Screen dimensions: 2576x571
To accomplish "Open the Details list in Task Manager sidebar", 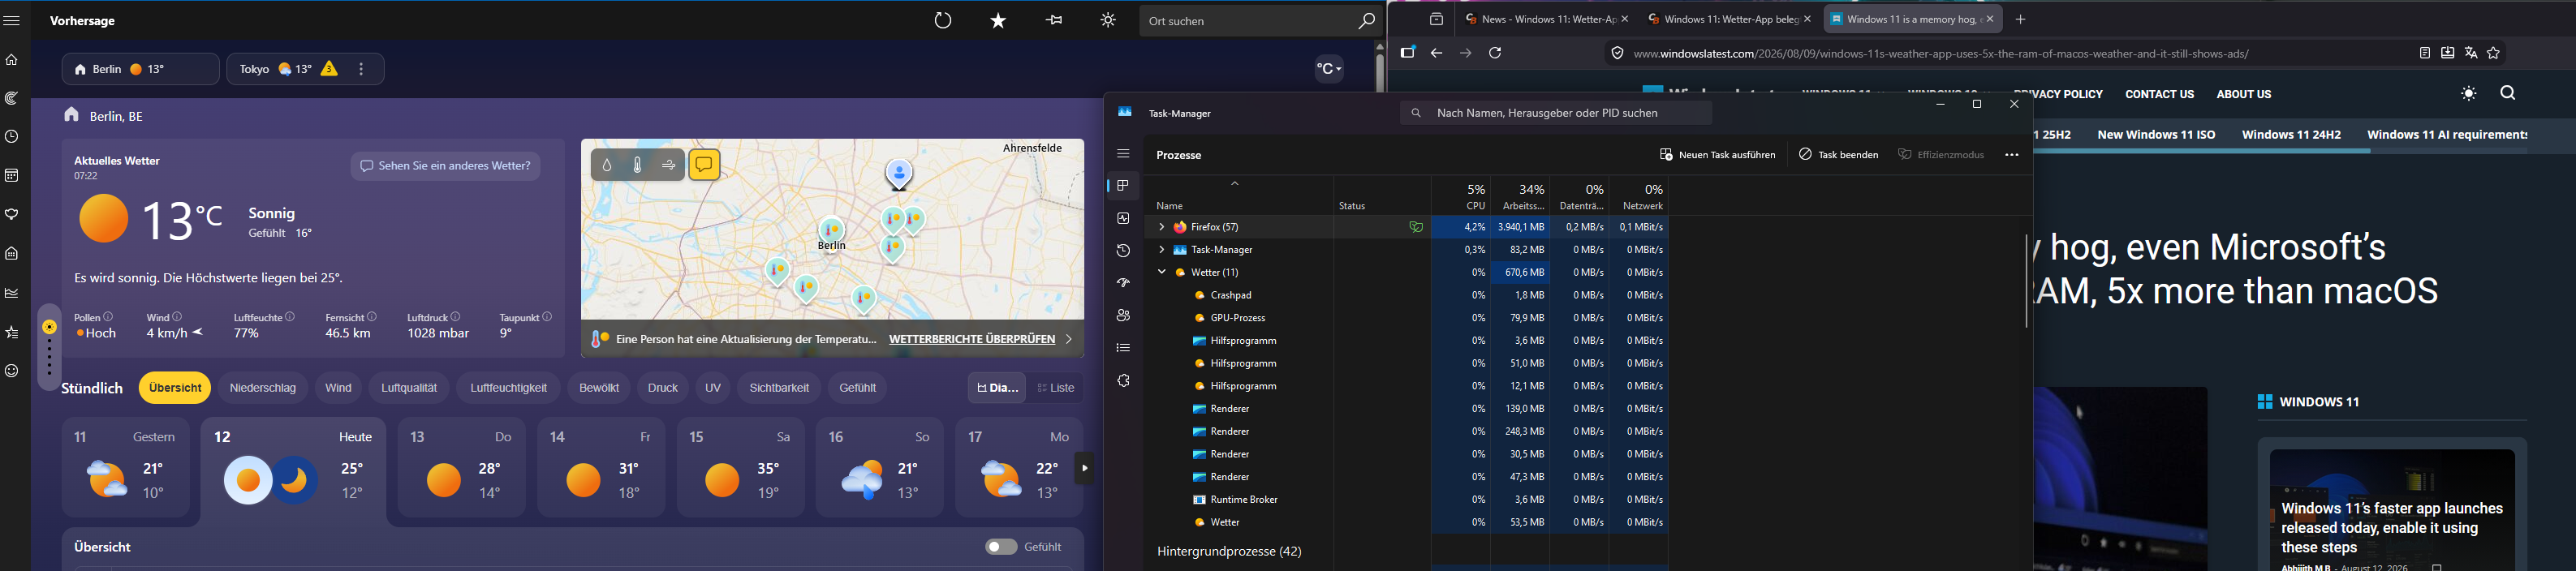I will (x=1123, y=348).
